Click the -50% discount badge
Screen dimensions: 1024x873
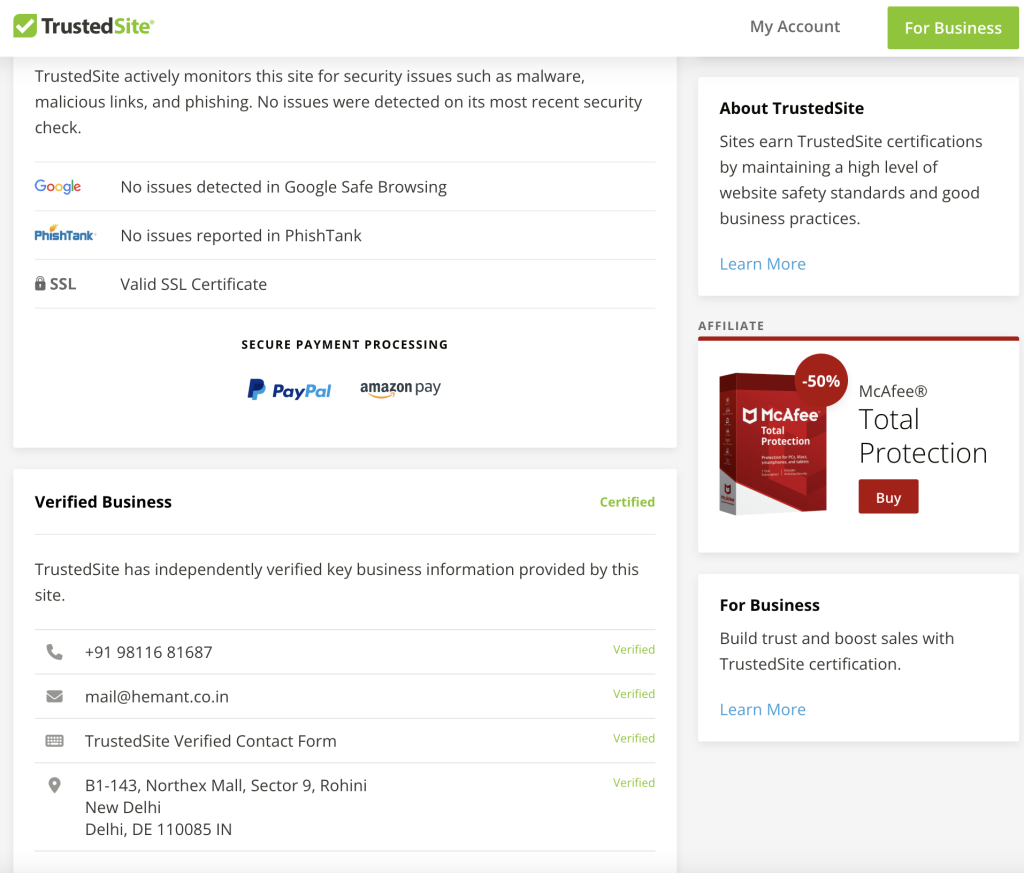click(x=821, y=381)
